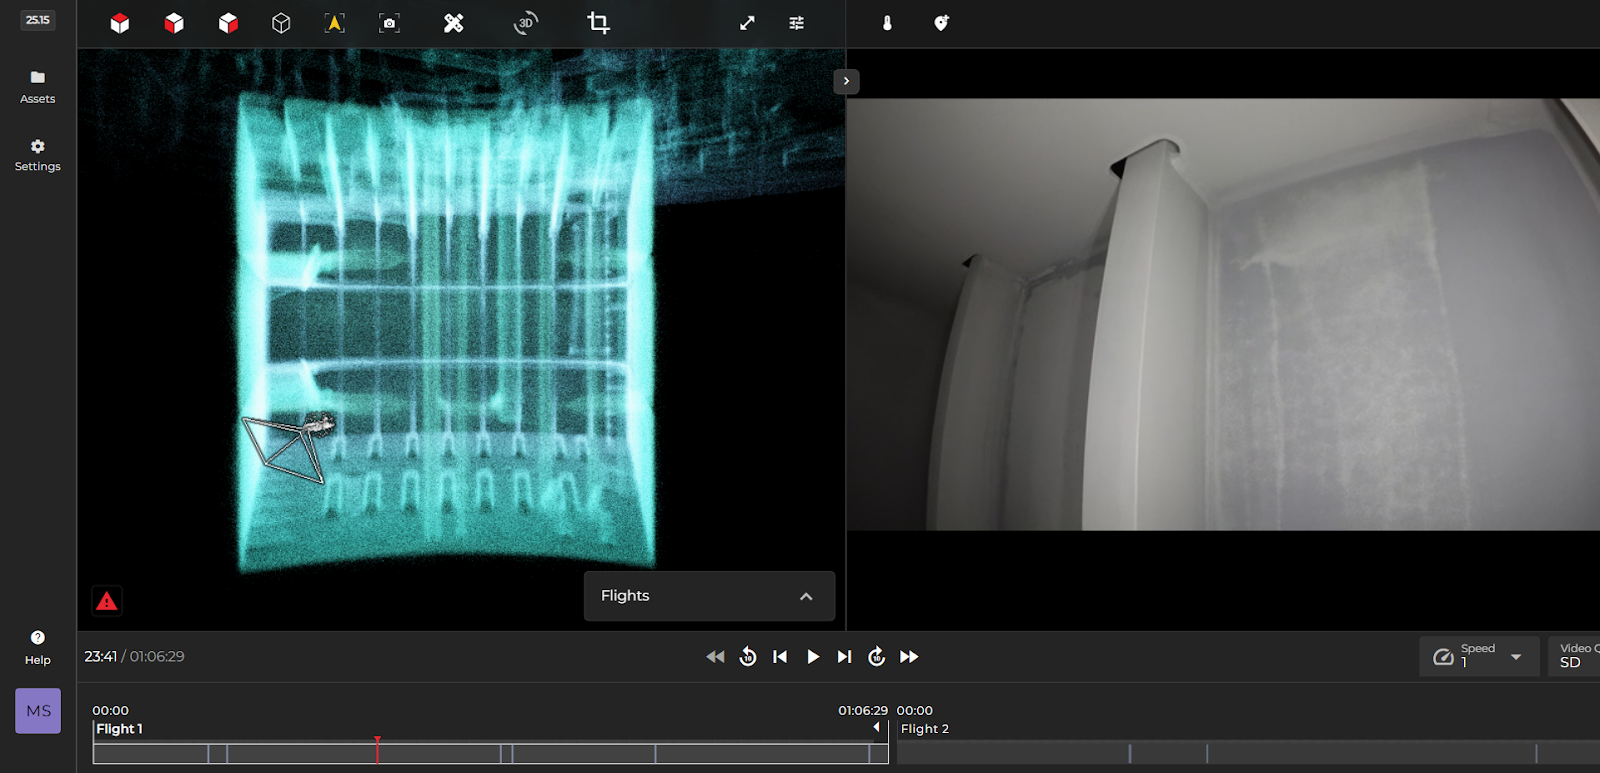
Task: Click the 3D rotate view icon
Action: pyautogui.click(x=525, y=23)
